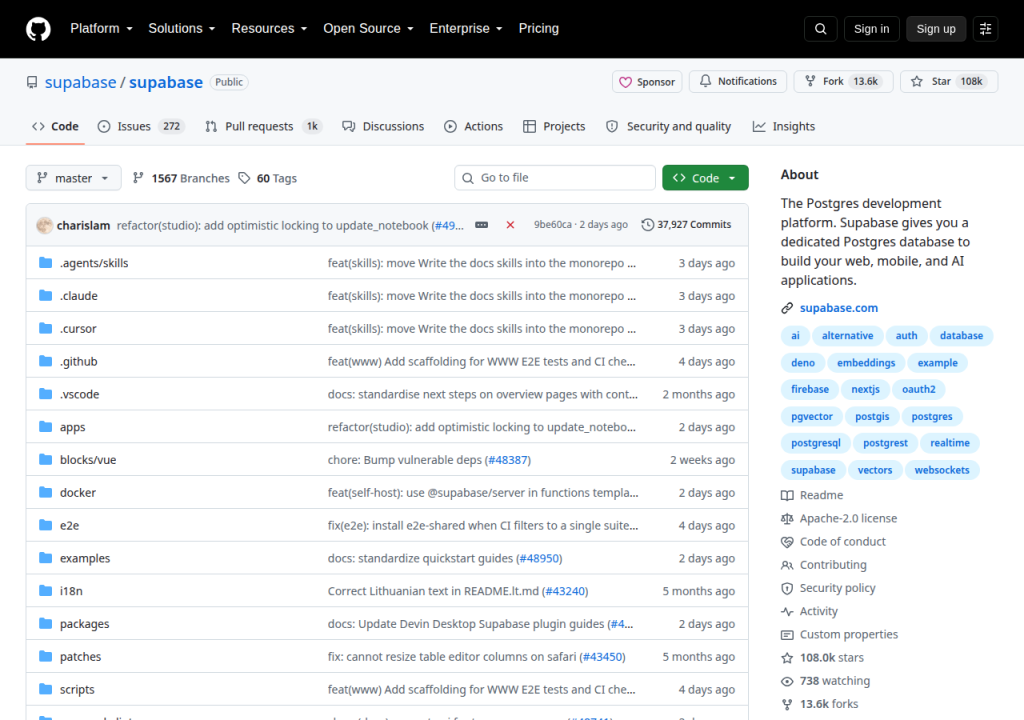This screenshot has height=720, width=1024.
Task: Open the master branch selector dropdown
Action: point(73,178)
